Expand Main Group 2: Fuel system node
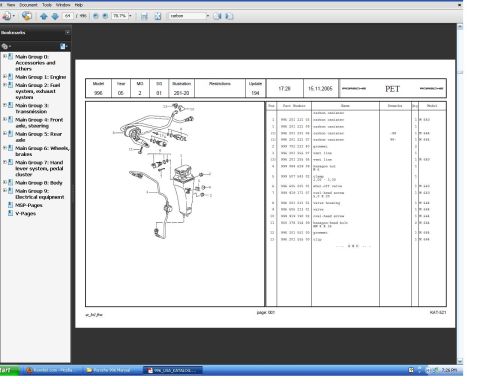480x384 pixels. (5, 84)
